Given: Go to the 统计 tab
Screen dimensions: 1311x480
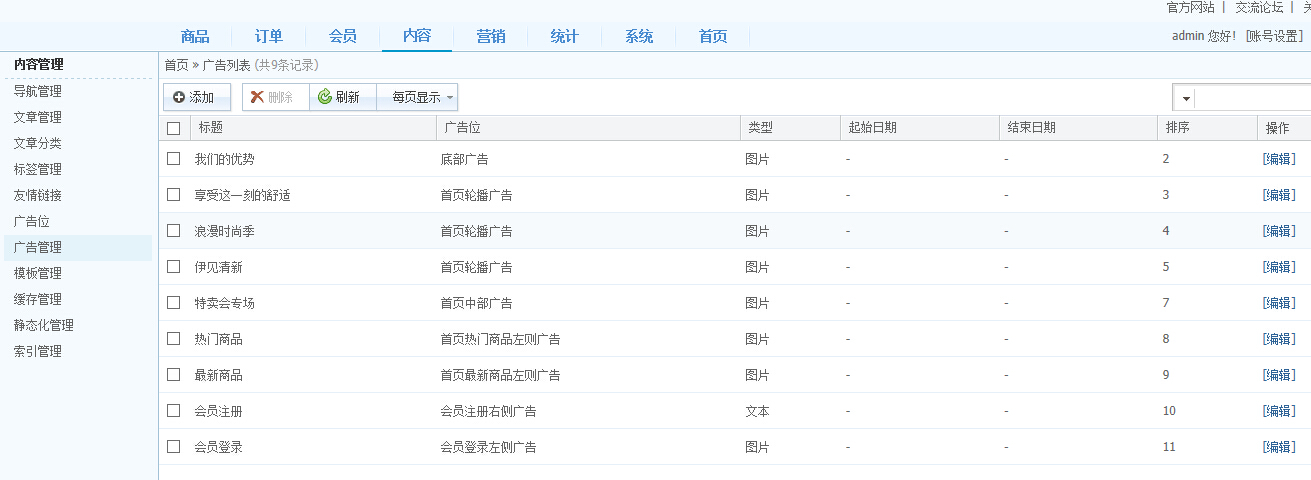Looking at the screenshot, I should [565, 37].
